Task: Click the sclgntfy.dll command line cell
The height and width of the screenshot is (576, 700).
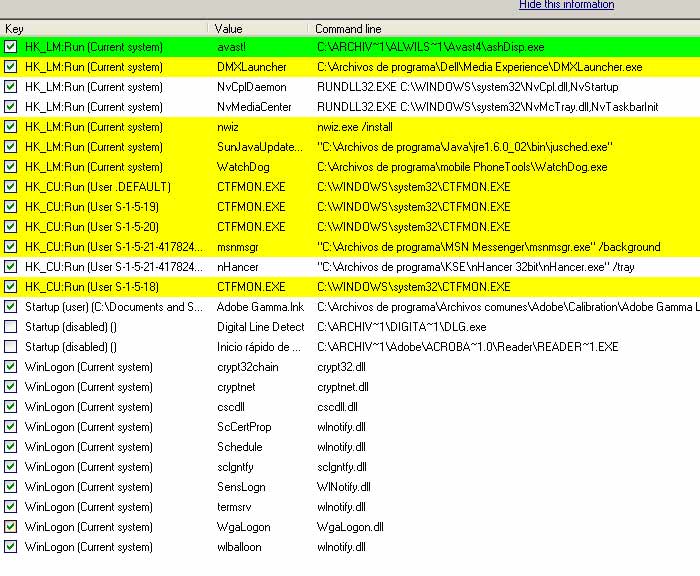Action: point(342,467)
